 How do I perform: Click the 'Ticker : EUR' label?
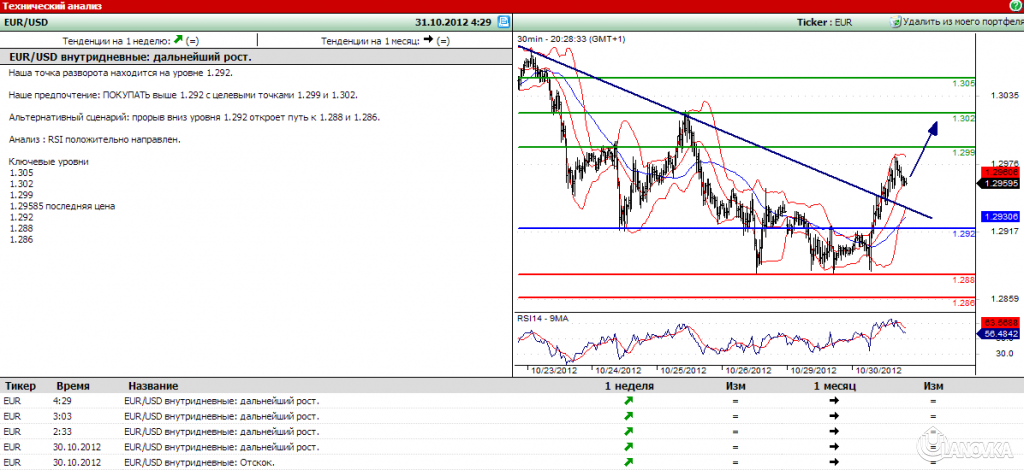tap(825, 22)
